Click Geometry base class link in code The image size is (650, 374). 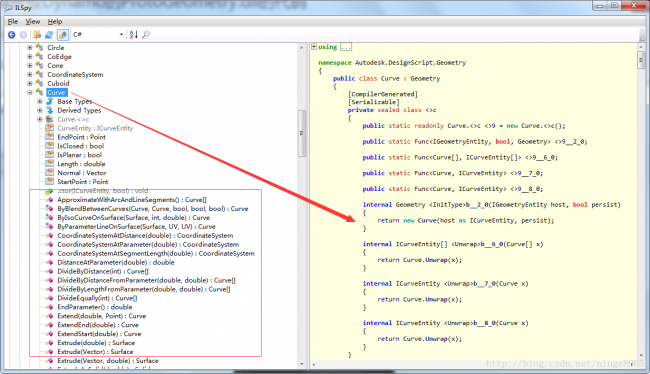coord(425,78)
